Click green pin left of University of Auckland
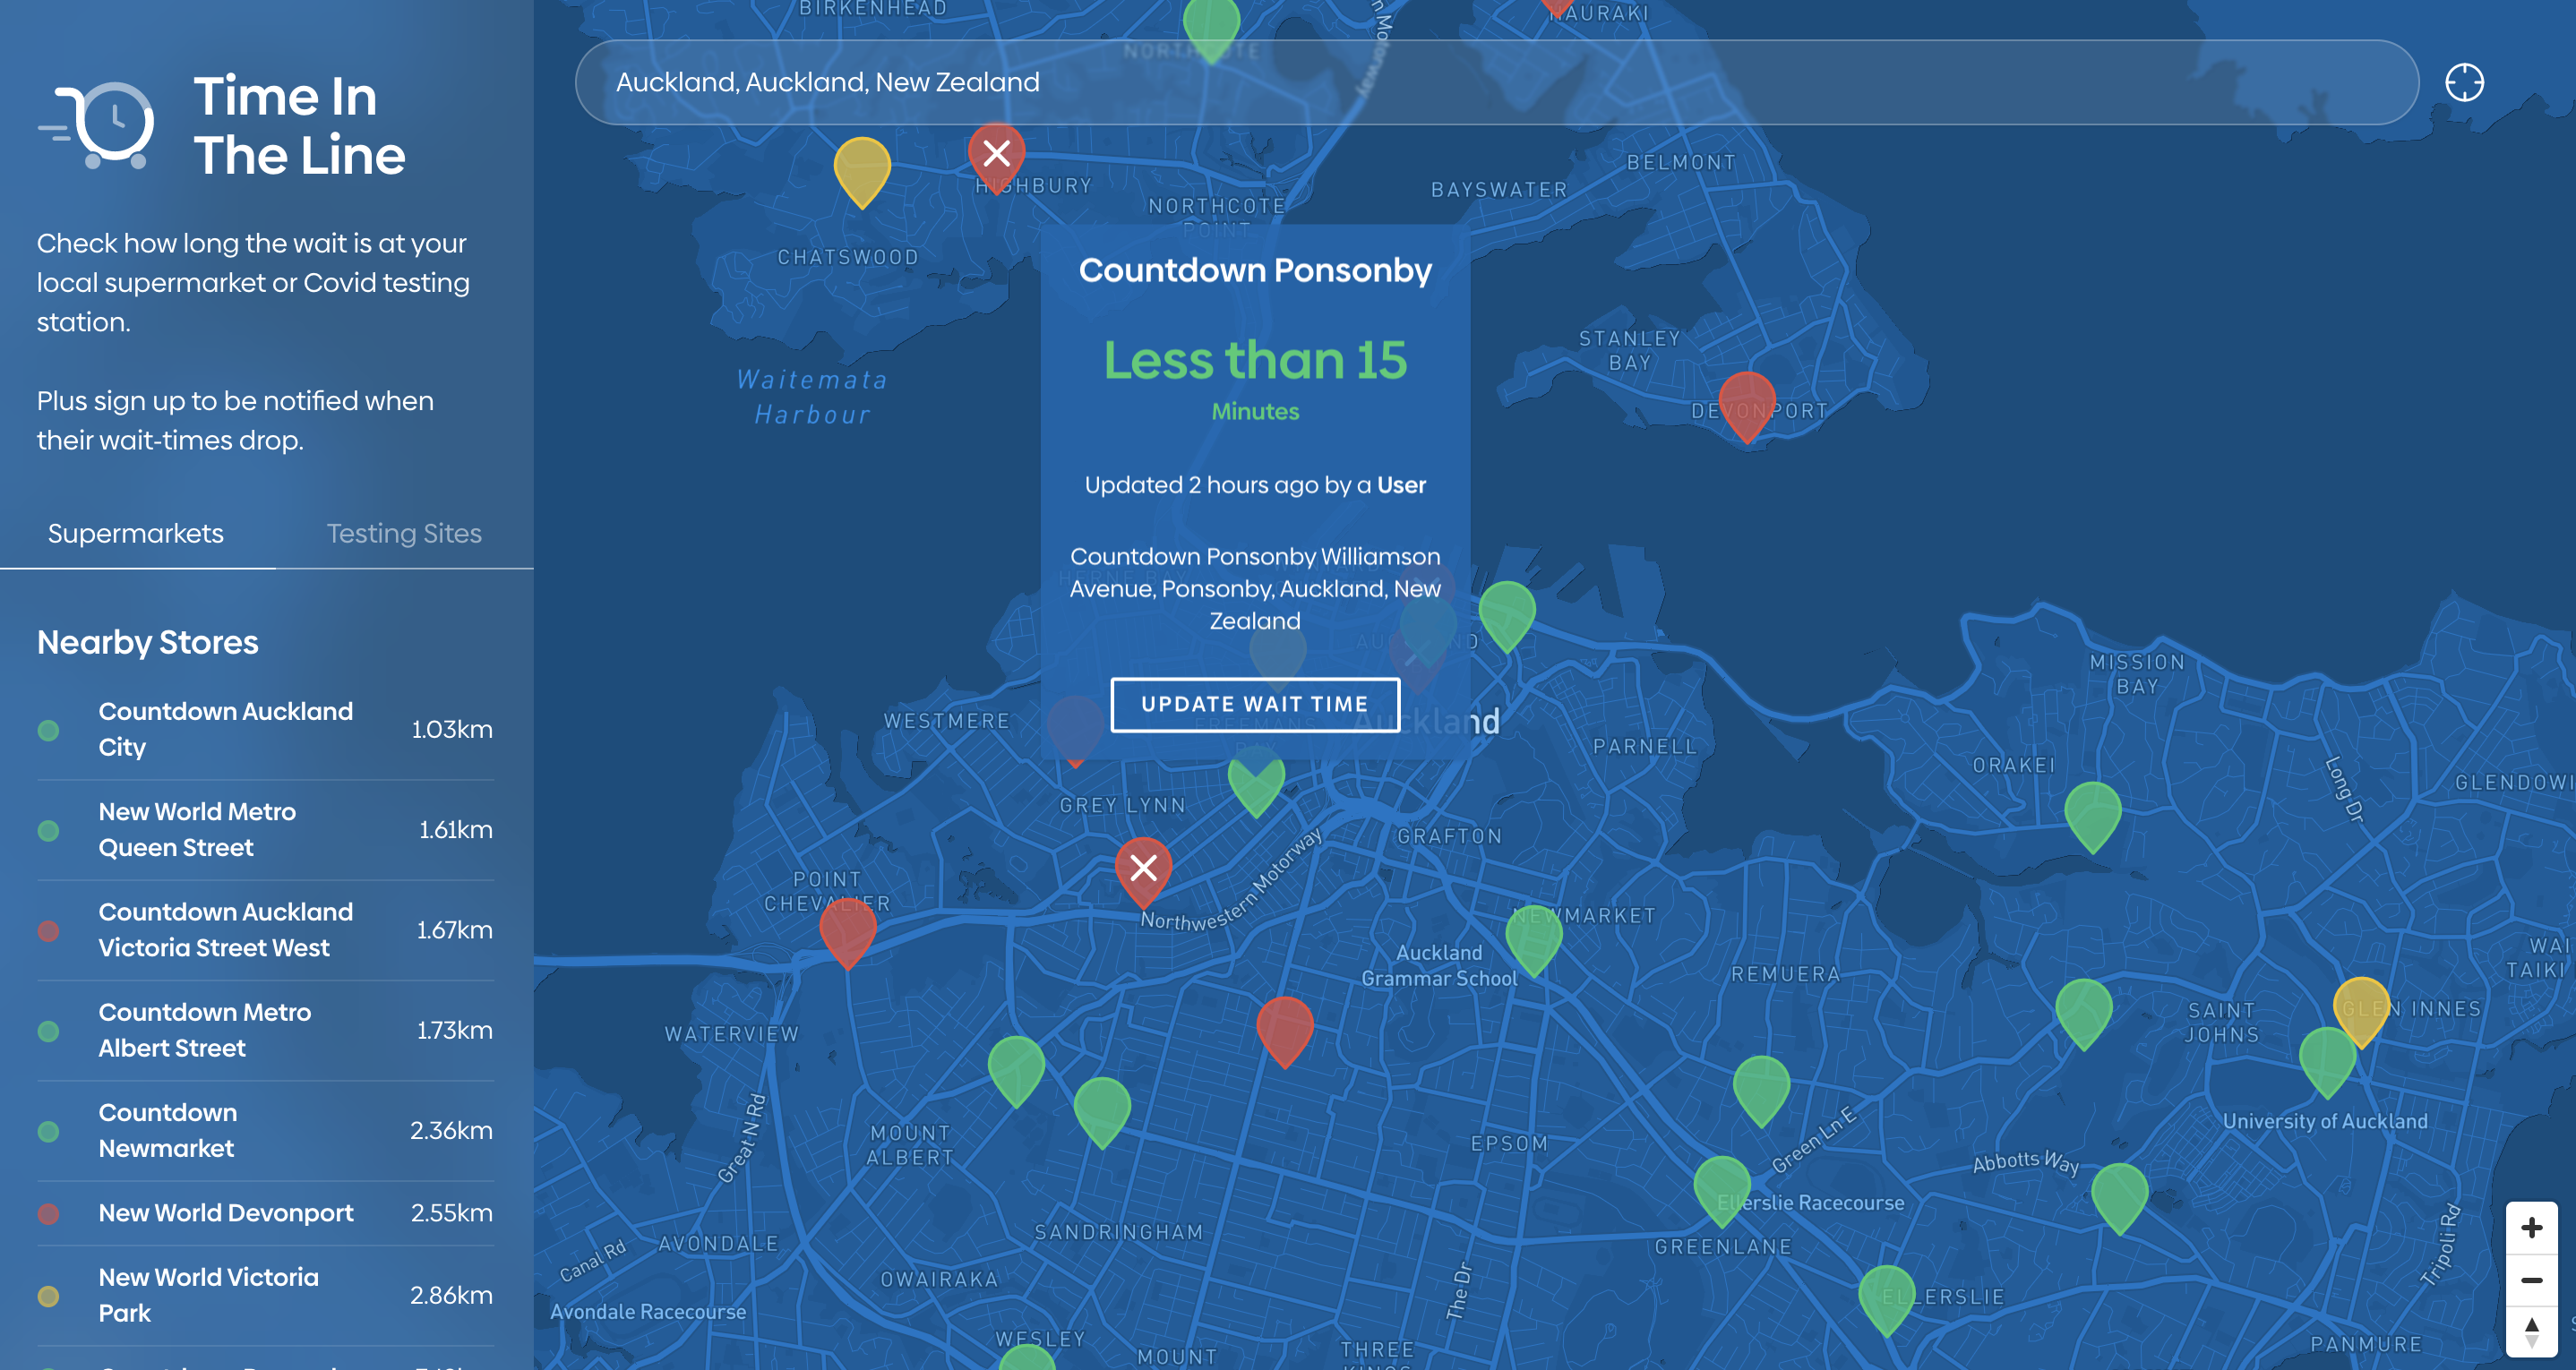This screenshot has width=2576, height=1370. (2327, 1061)
